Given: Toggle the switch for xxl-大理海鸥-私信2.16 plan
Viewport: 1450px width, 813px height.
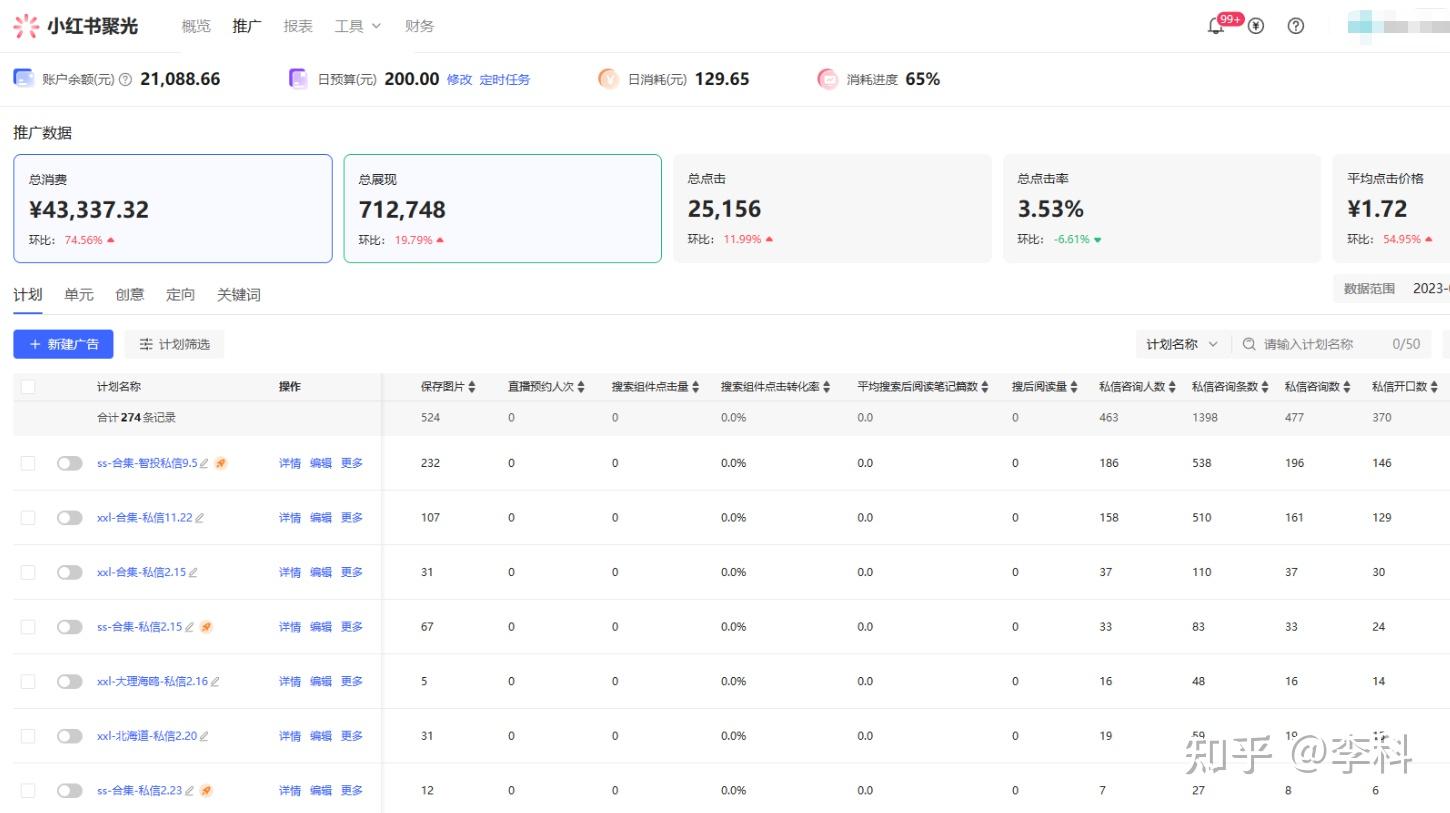Looking at the screenshot, I should pyautogui.click(x=70, y=681).
